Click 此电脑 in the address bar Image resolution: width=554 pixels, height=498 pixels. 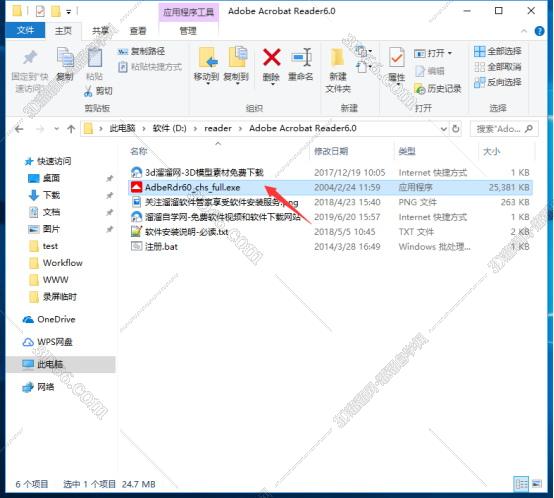pyautogui.click(x=122, y=128)
